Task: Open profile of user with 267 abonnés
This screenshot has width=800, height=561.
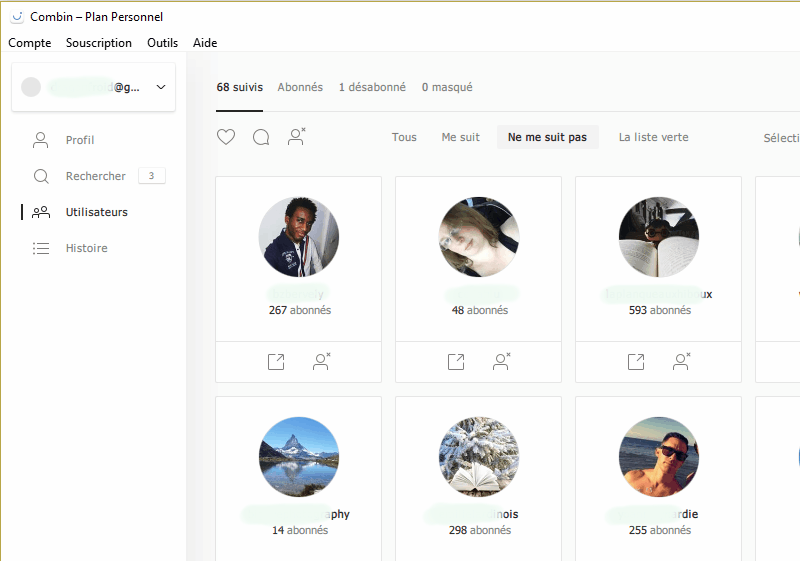Action: (x=276, y=362)
